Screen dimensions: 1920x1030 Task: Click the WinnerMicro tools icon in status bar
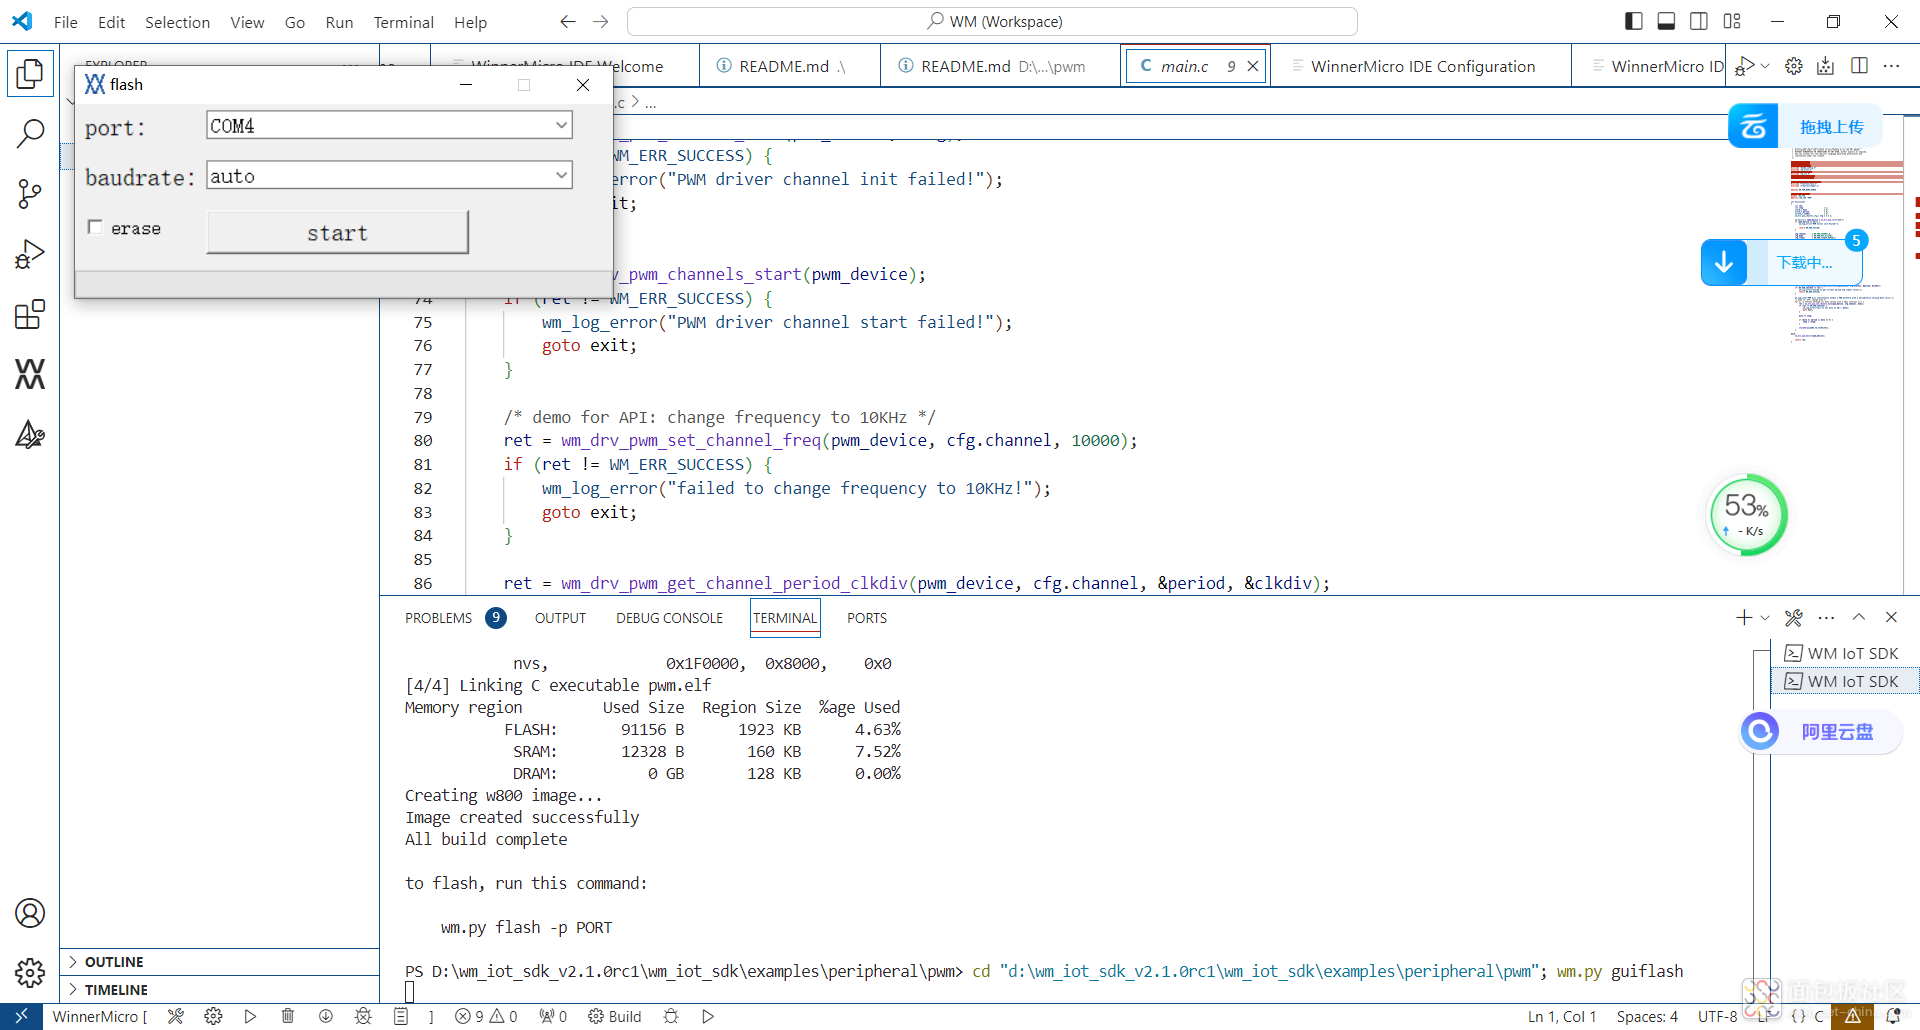point(176,1016)
